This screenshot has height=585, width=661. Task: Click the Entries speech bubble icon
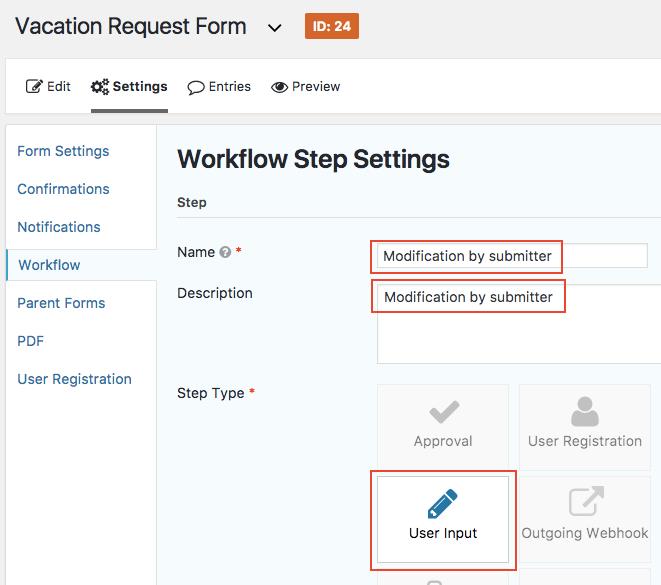point(196,87)
